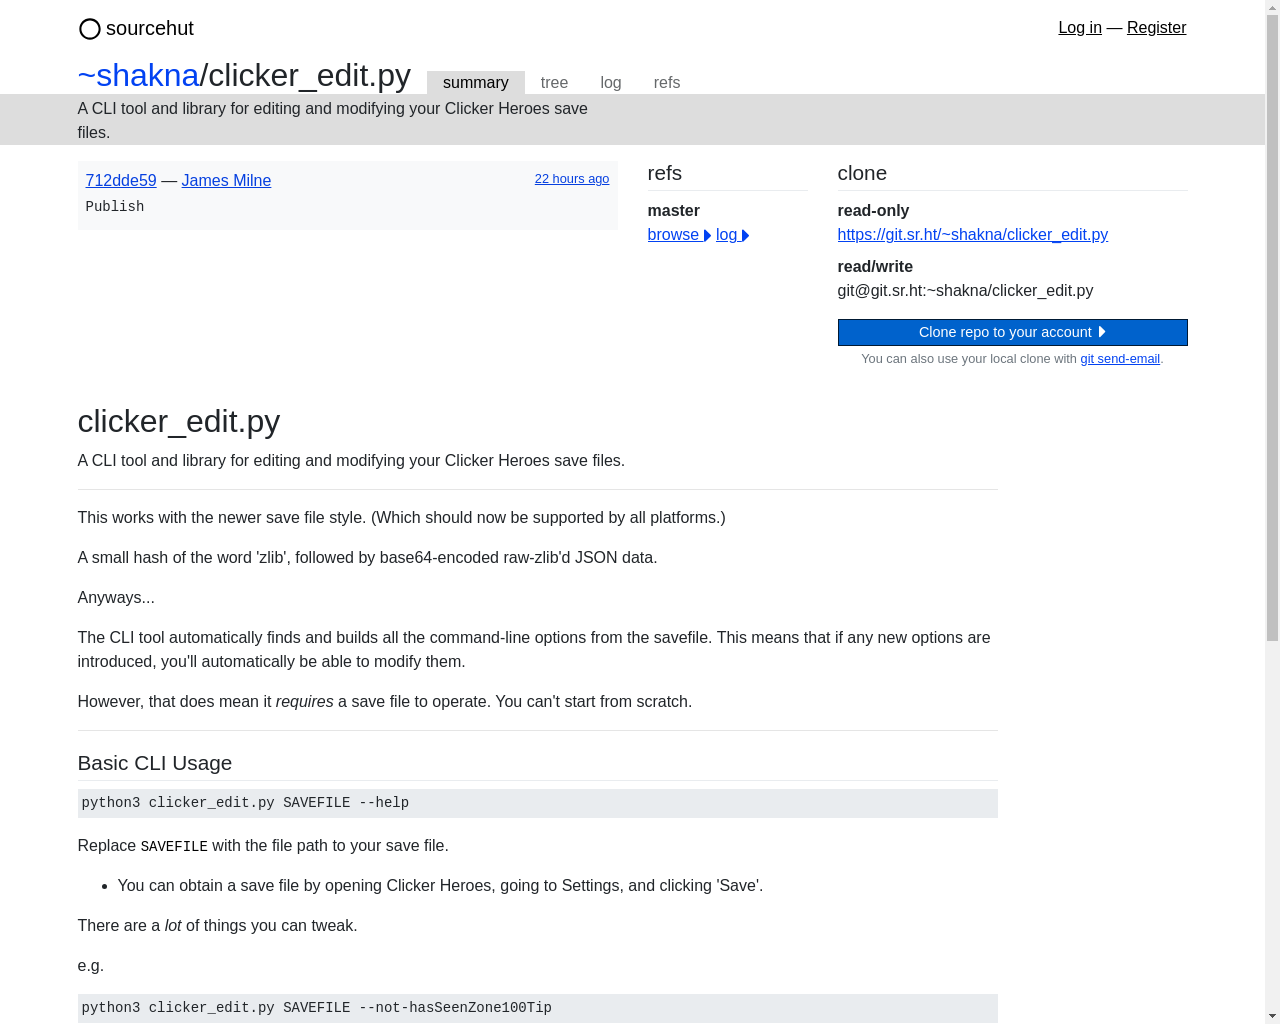
Task: Click the 'refs' section heading
Action: point(665,173)
